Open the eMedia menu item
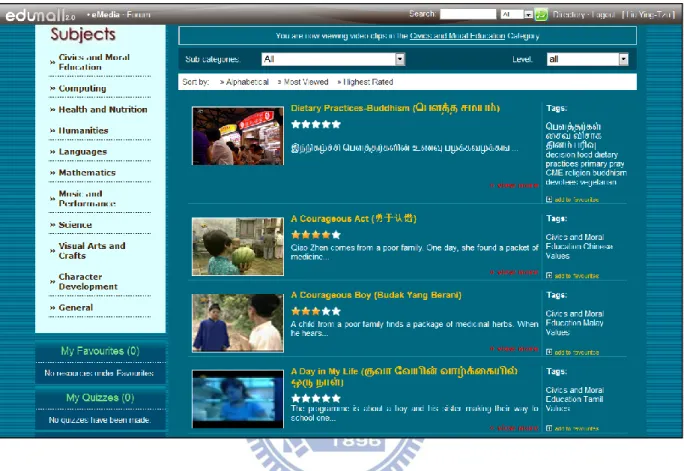The image size is (684, 471). [x=105, y=14]
